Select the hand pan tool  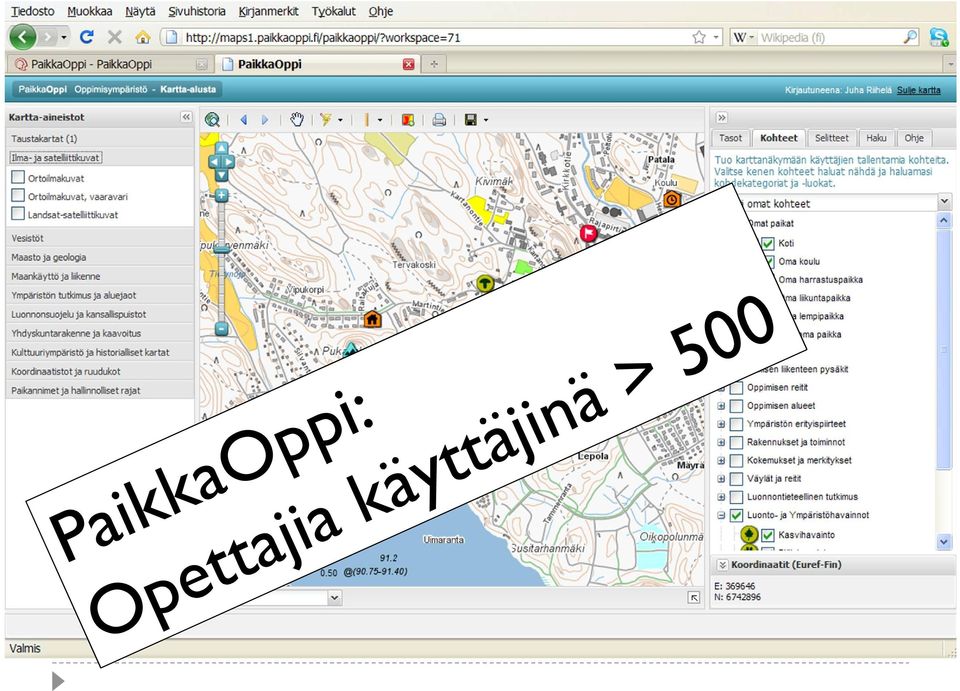click(x=297, y=120)
